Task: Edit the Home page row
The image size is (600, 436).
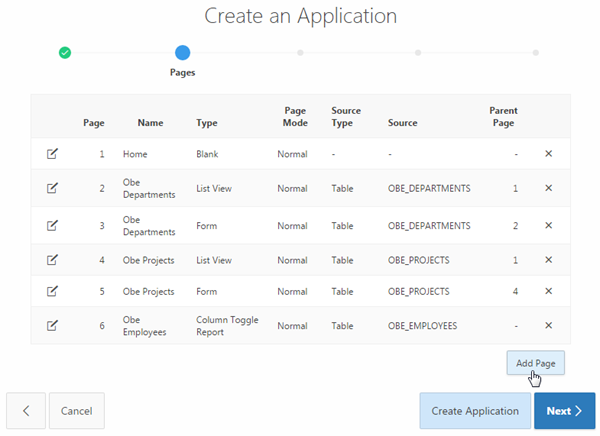Action: tap(52, 154)
